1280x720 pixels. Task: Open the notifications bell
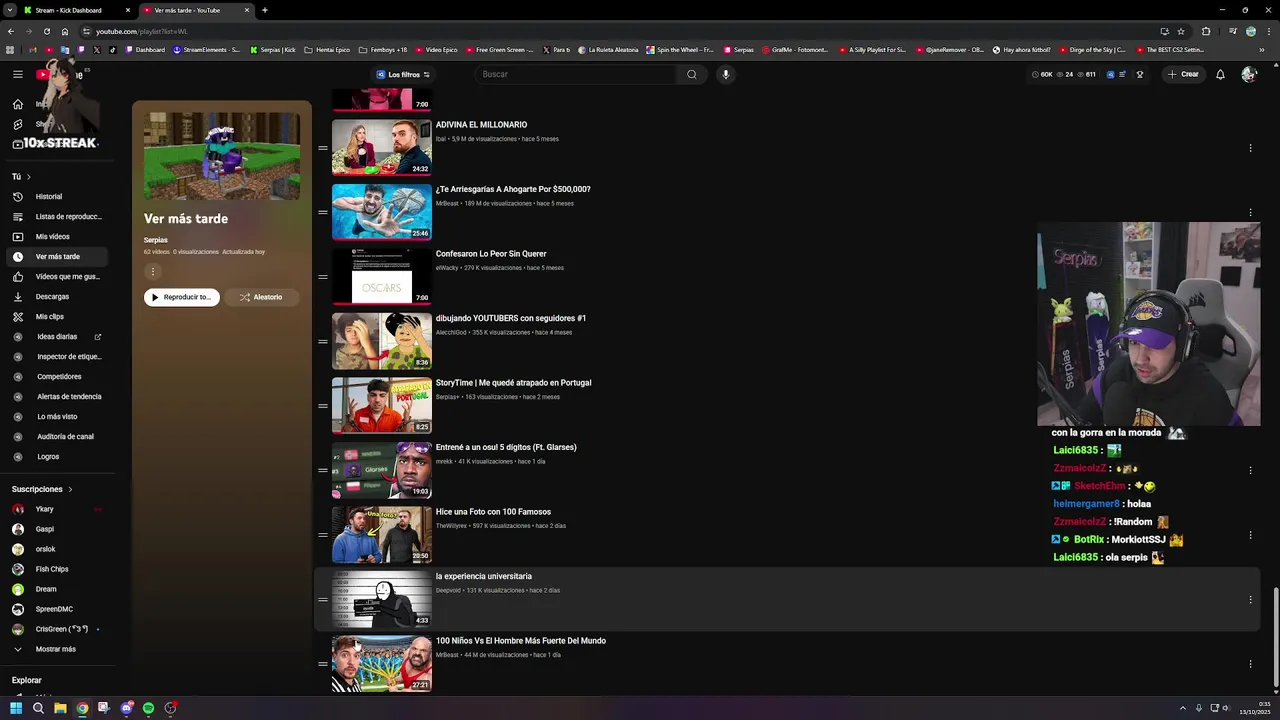1220,74
